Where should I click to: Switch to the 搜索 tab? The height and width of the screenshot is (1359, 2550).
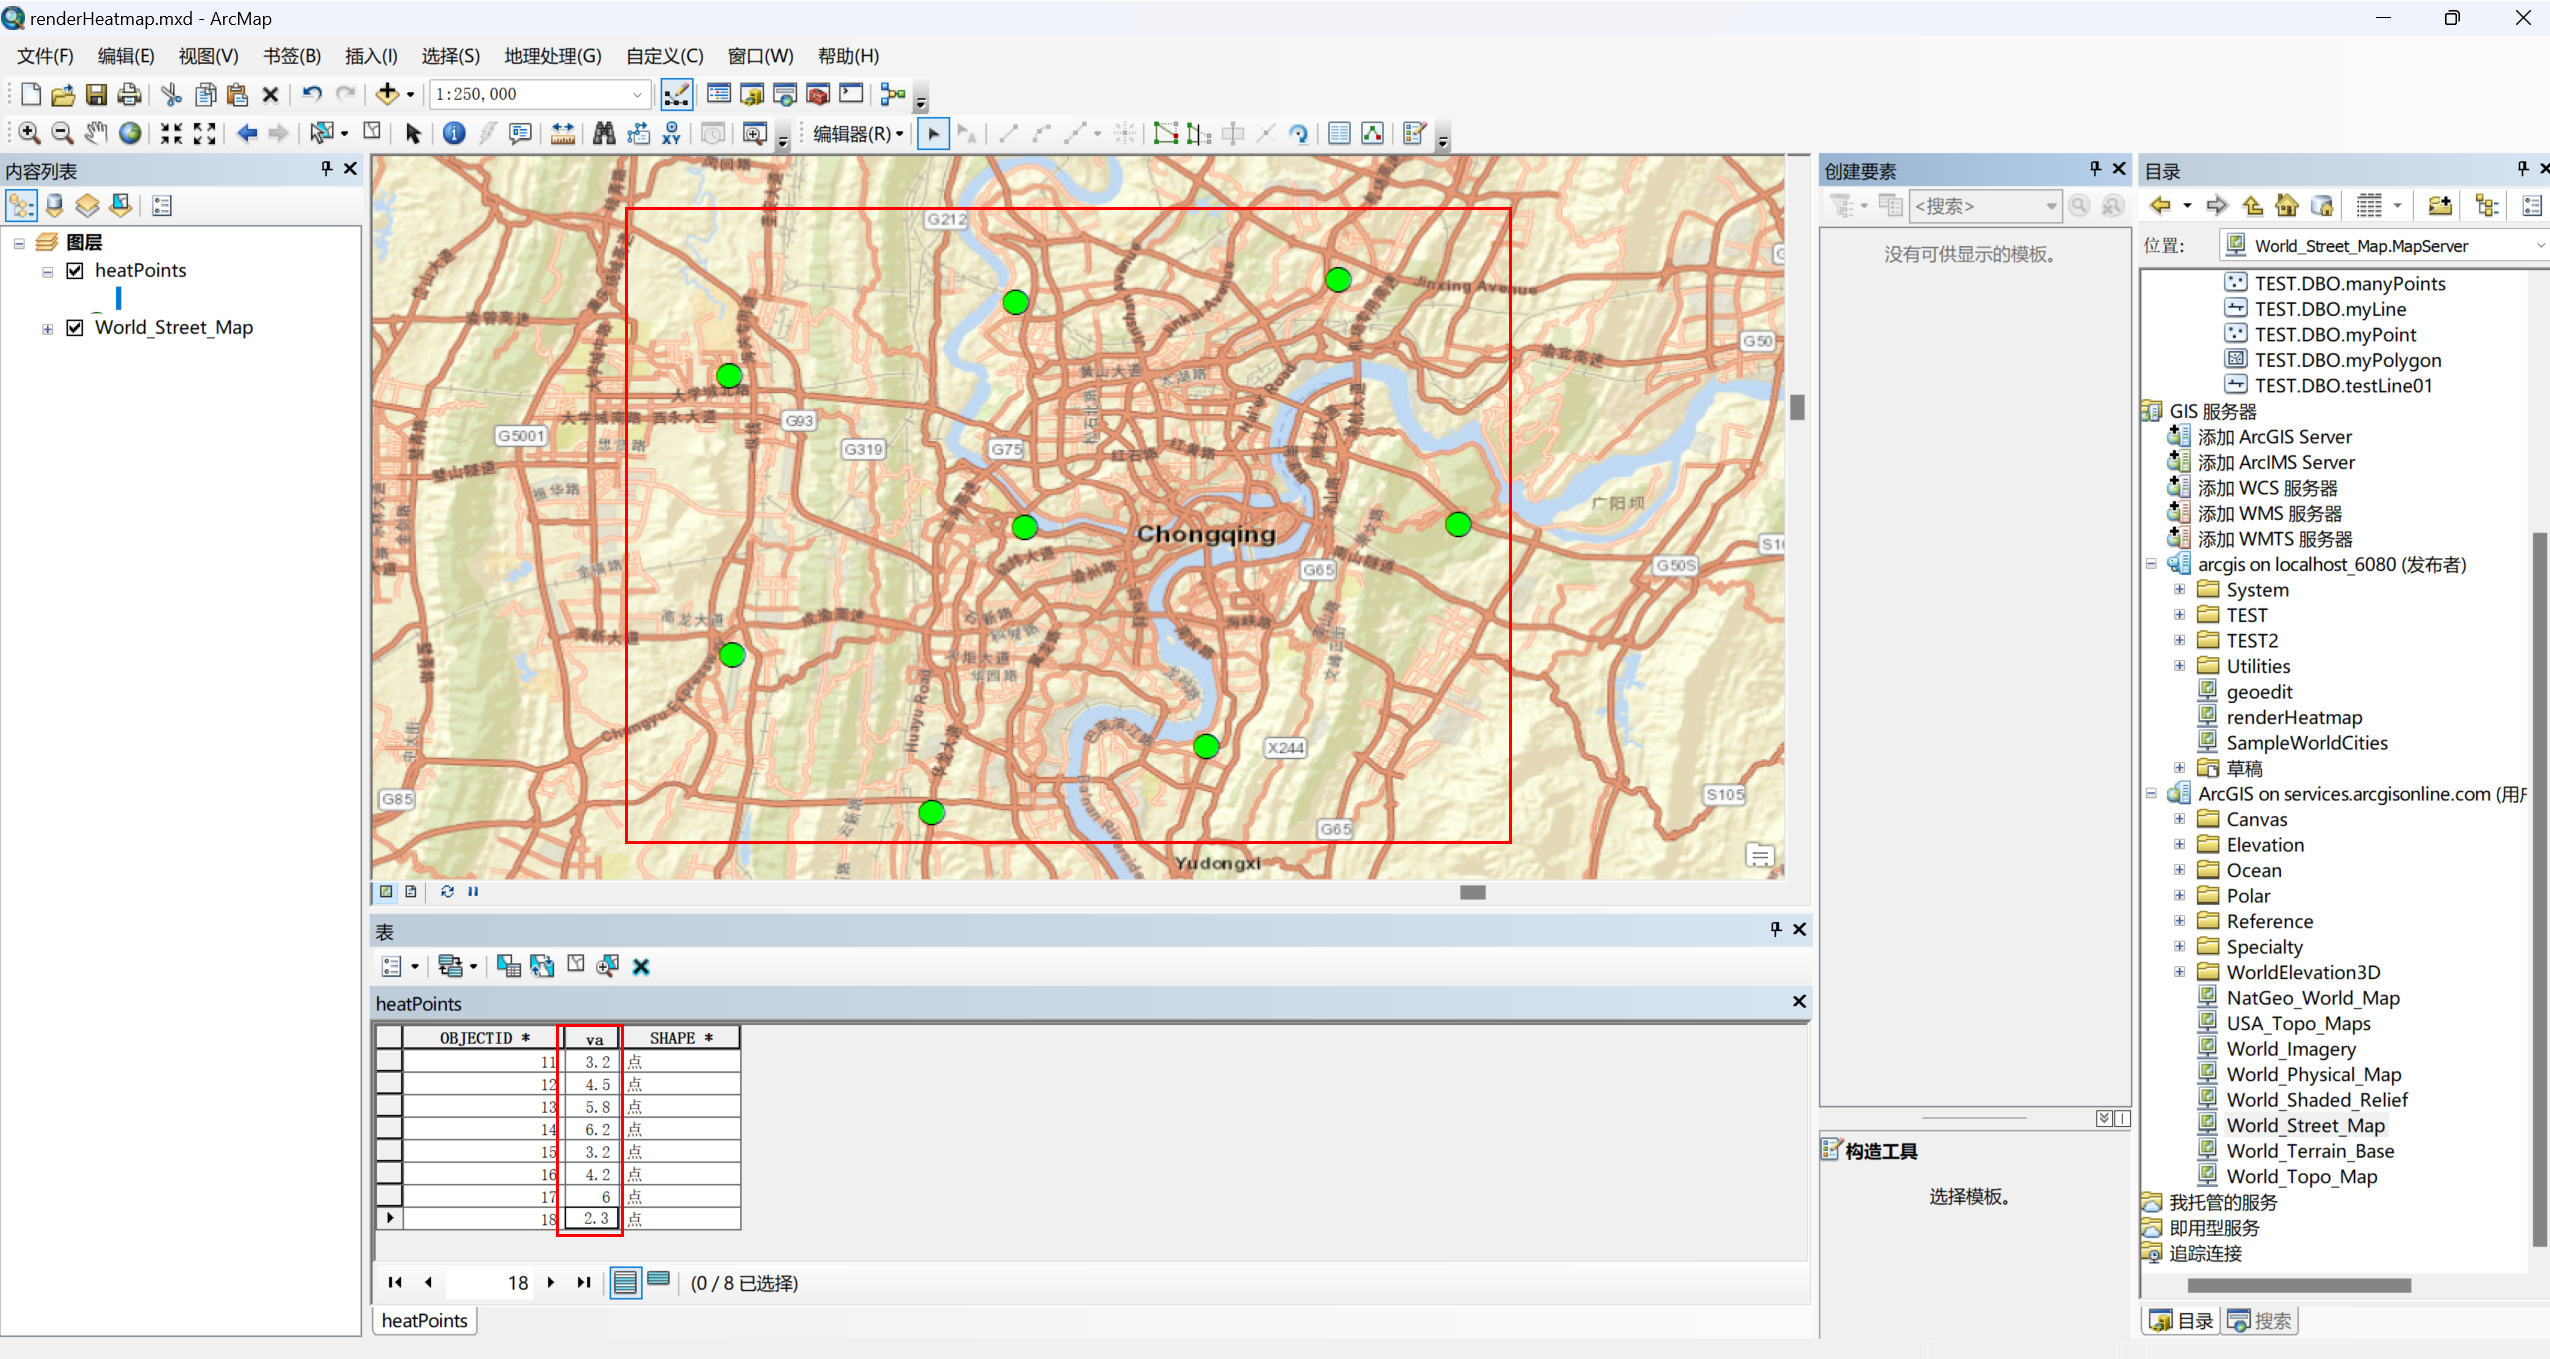point(2260,1320)
